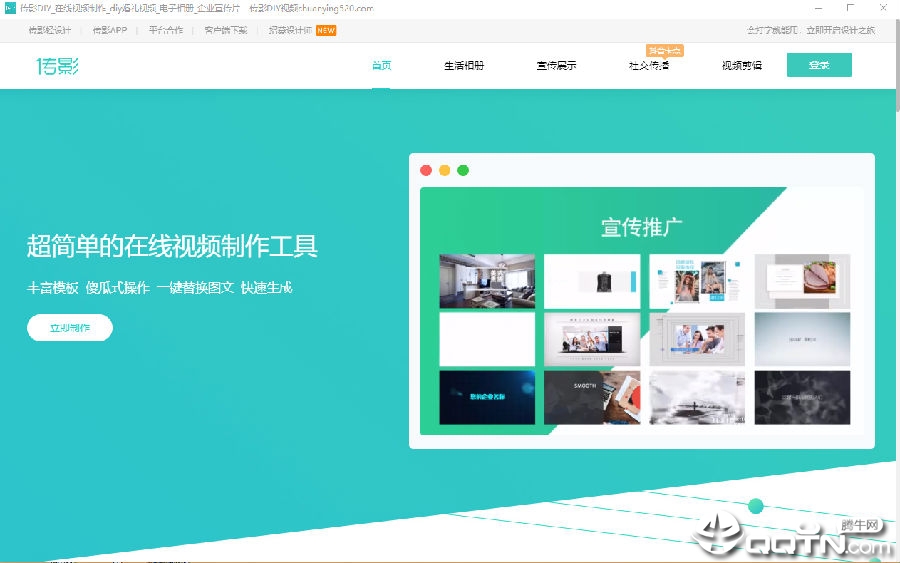Select the pale grey gradient thumbnail
Image resolution: width=900 pixels, height=563 pixels.
[802, 339]
